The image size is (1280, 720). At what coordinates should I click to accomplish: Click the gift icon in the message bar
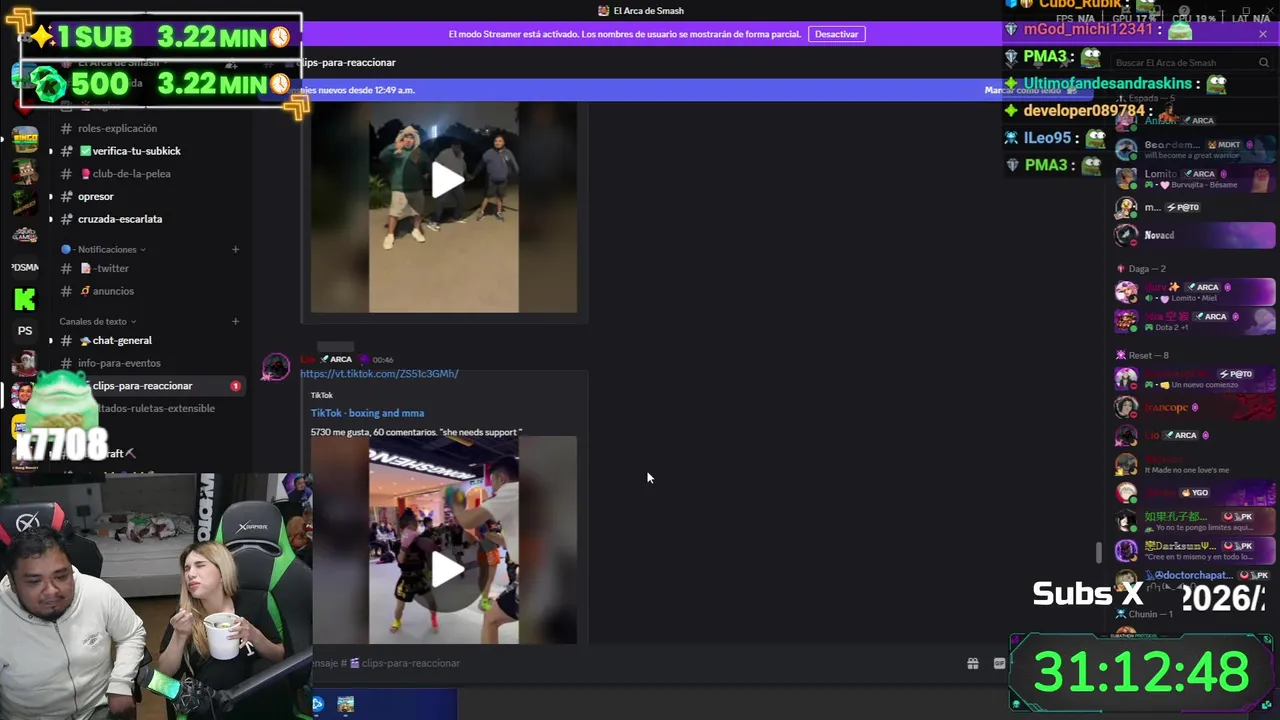(972, 663)
